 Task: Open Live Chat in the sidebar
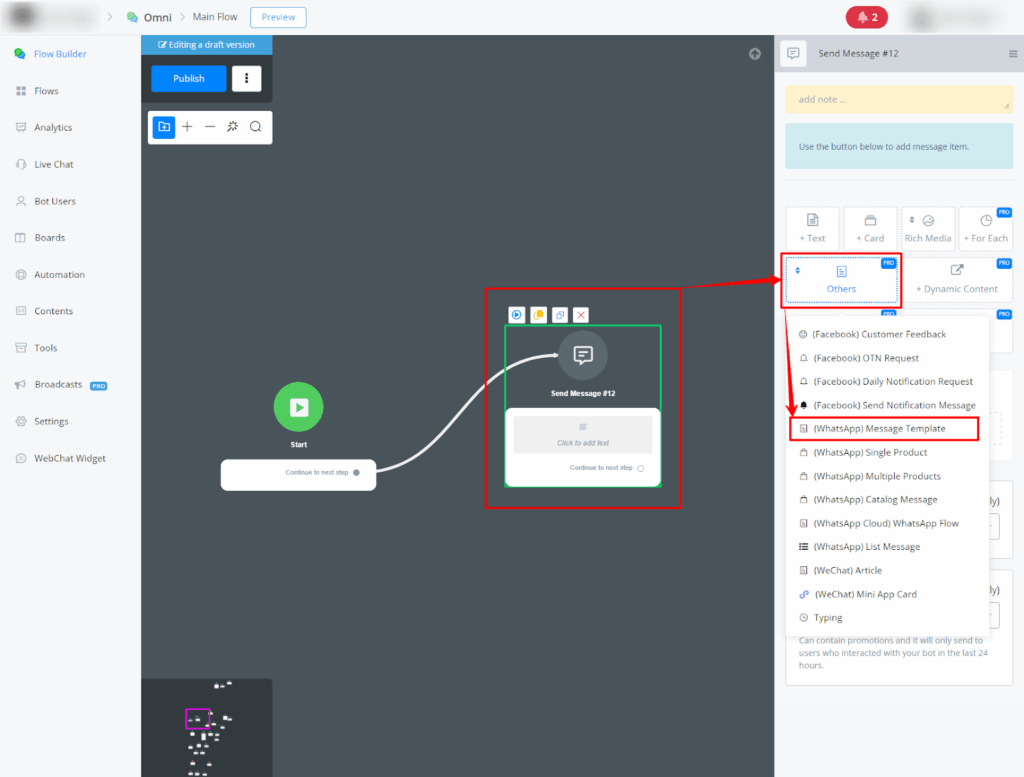54,164
